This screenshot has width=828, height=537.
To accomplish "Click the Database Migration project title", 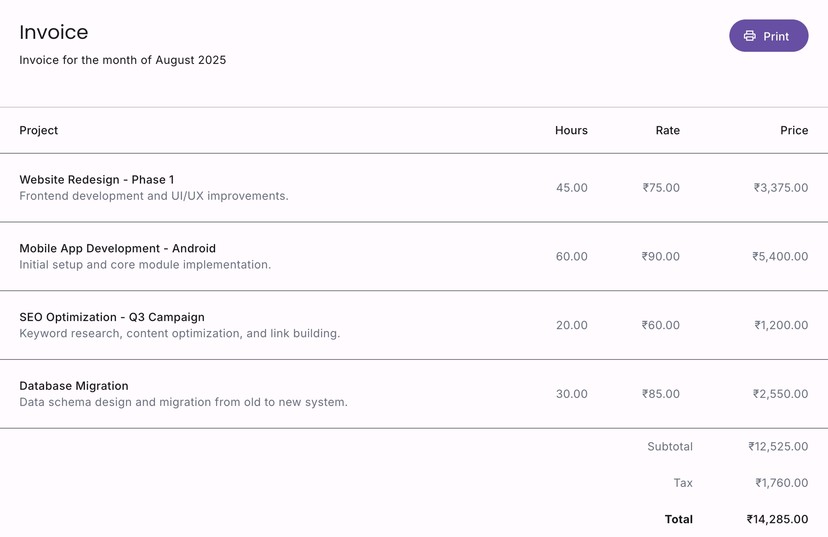I will (74, 386).
